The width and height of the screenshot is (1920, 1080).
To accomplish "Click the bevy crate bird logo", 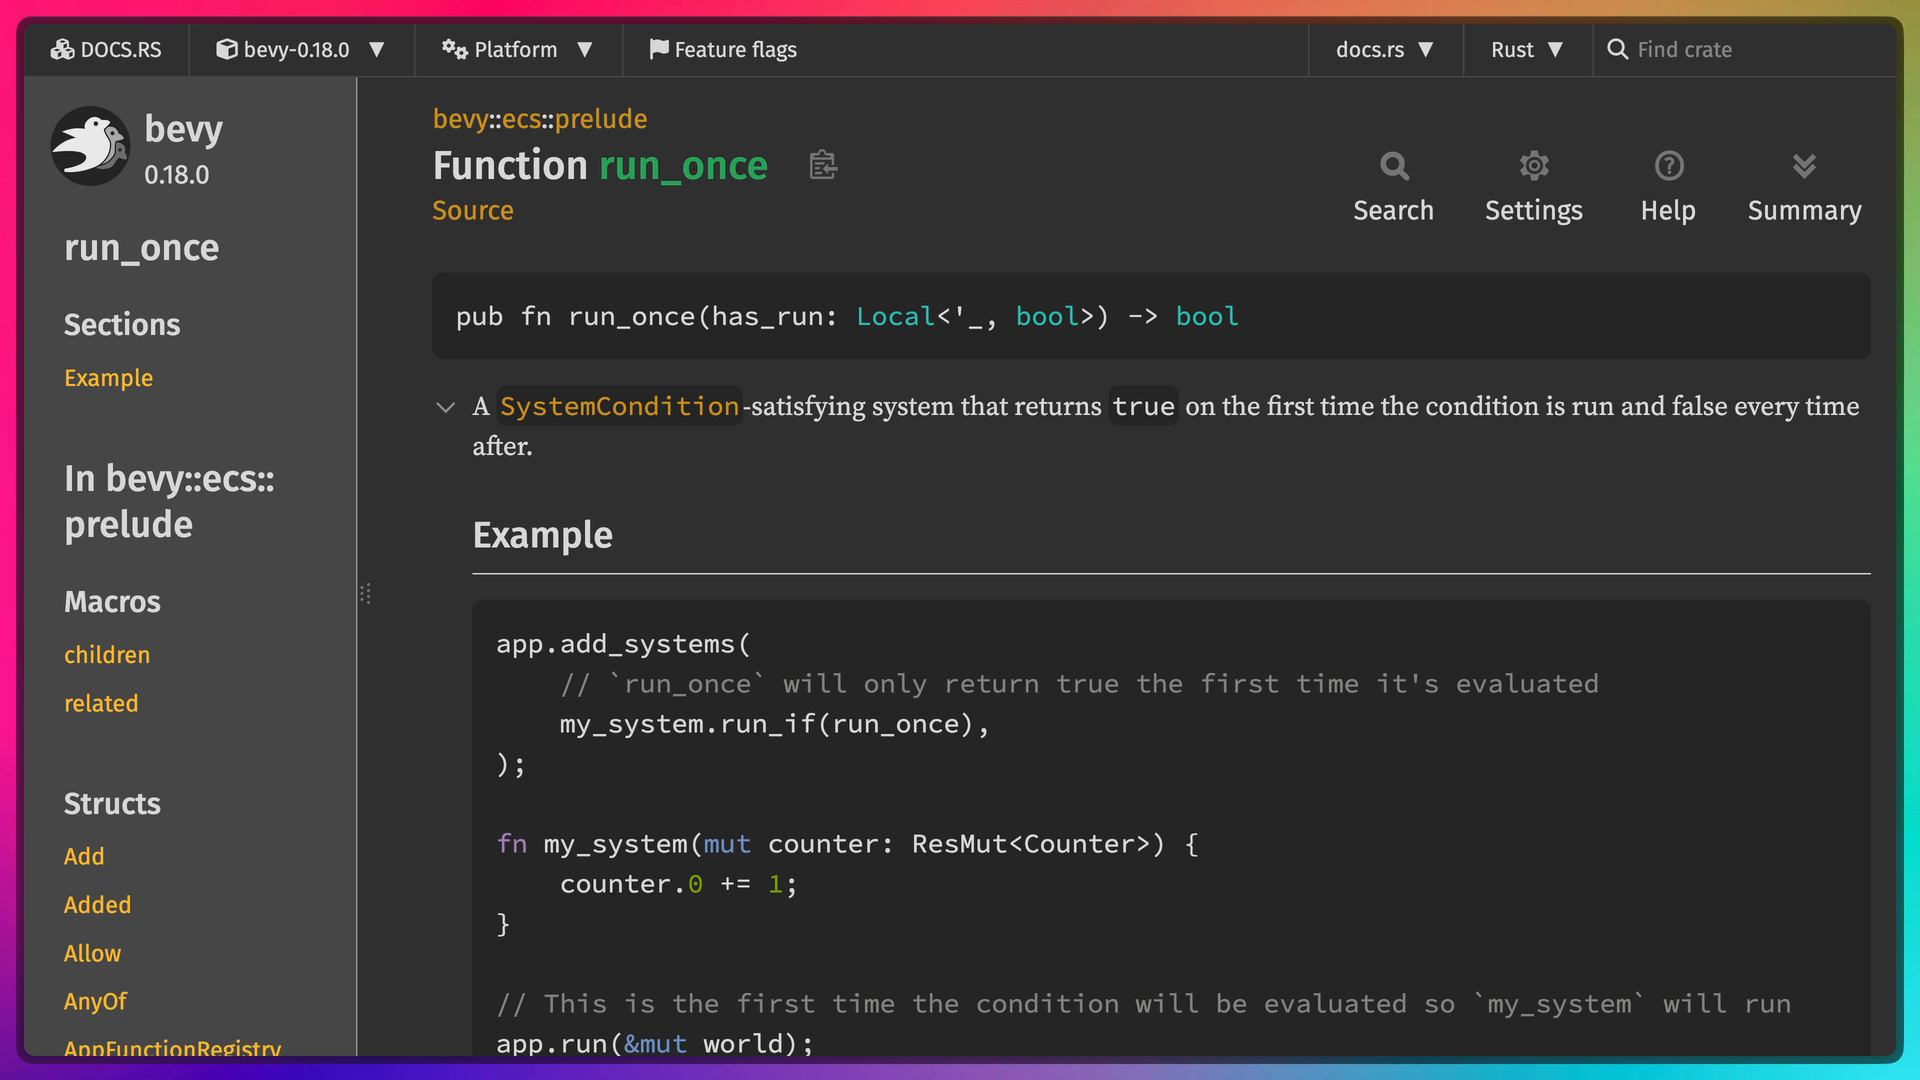I will 91,146.
